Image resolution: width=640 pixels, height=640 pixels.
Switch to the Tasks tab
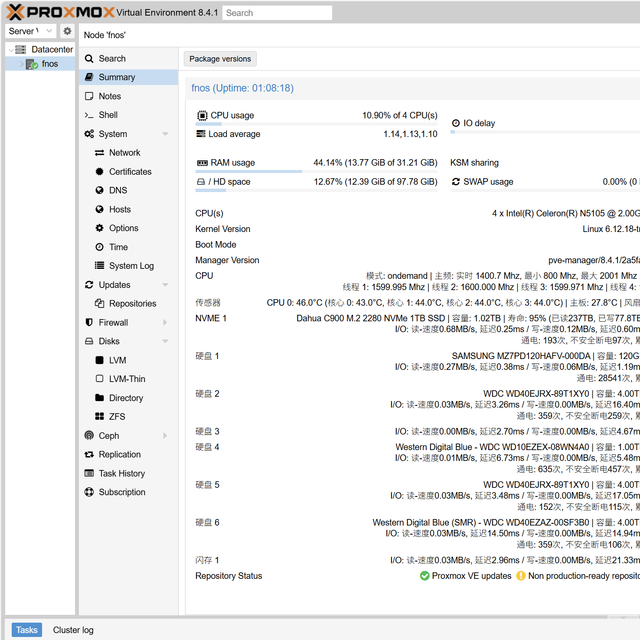tap(27, 630)
